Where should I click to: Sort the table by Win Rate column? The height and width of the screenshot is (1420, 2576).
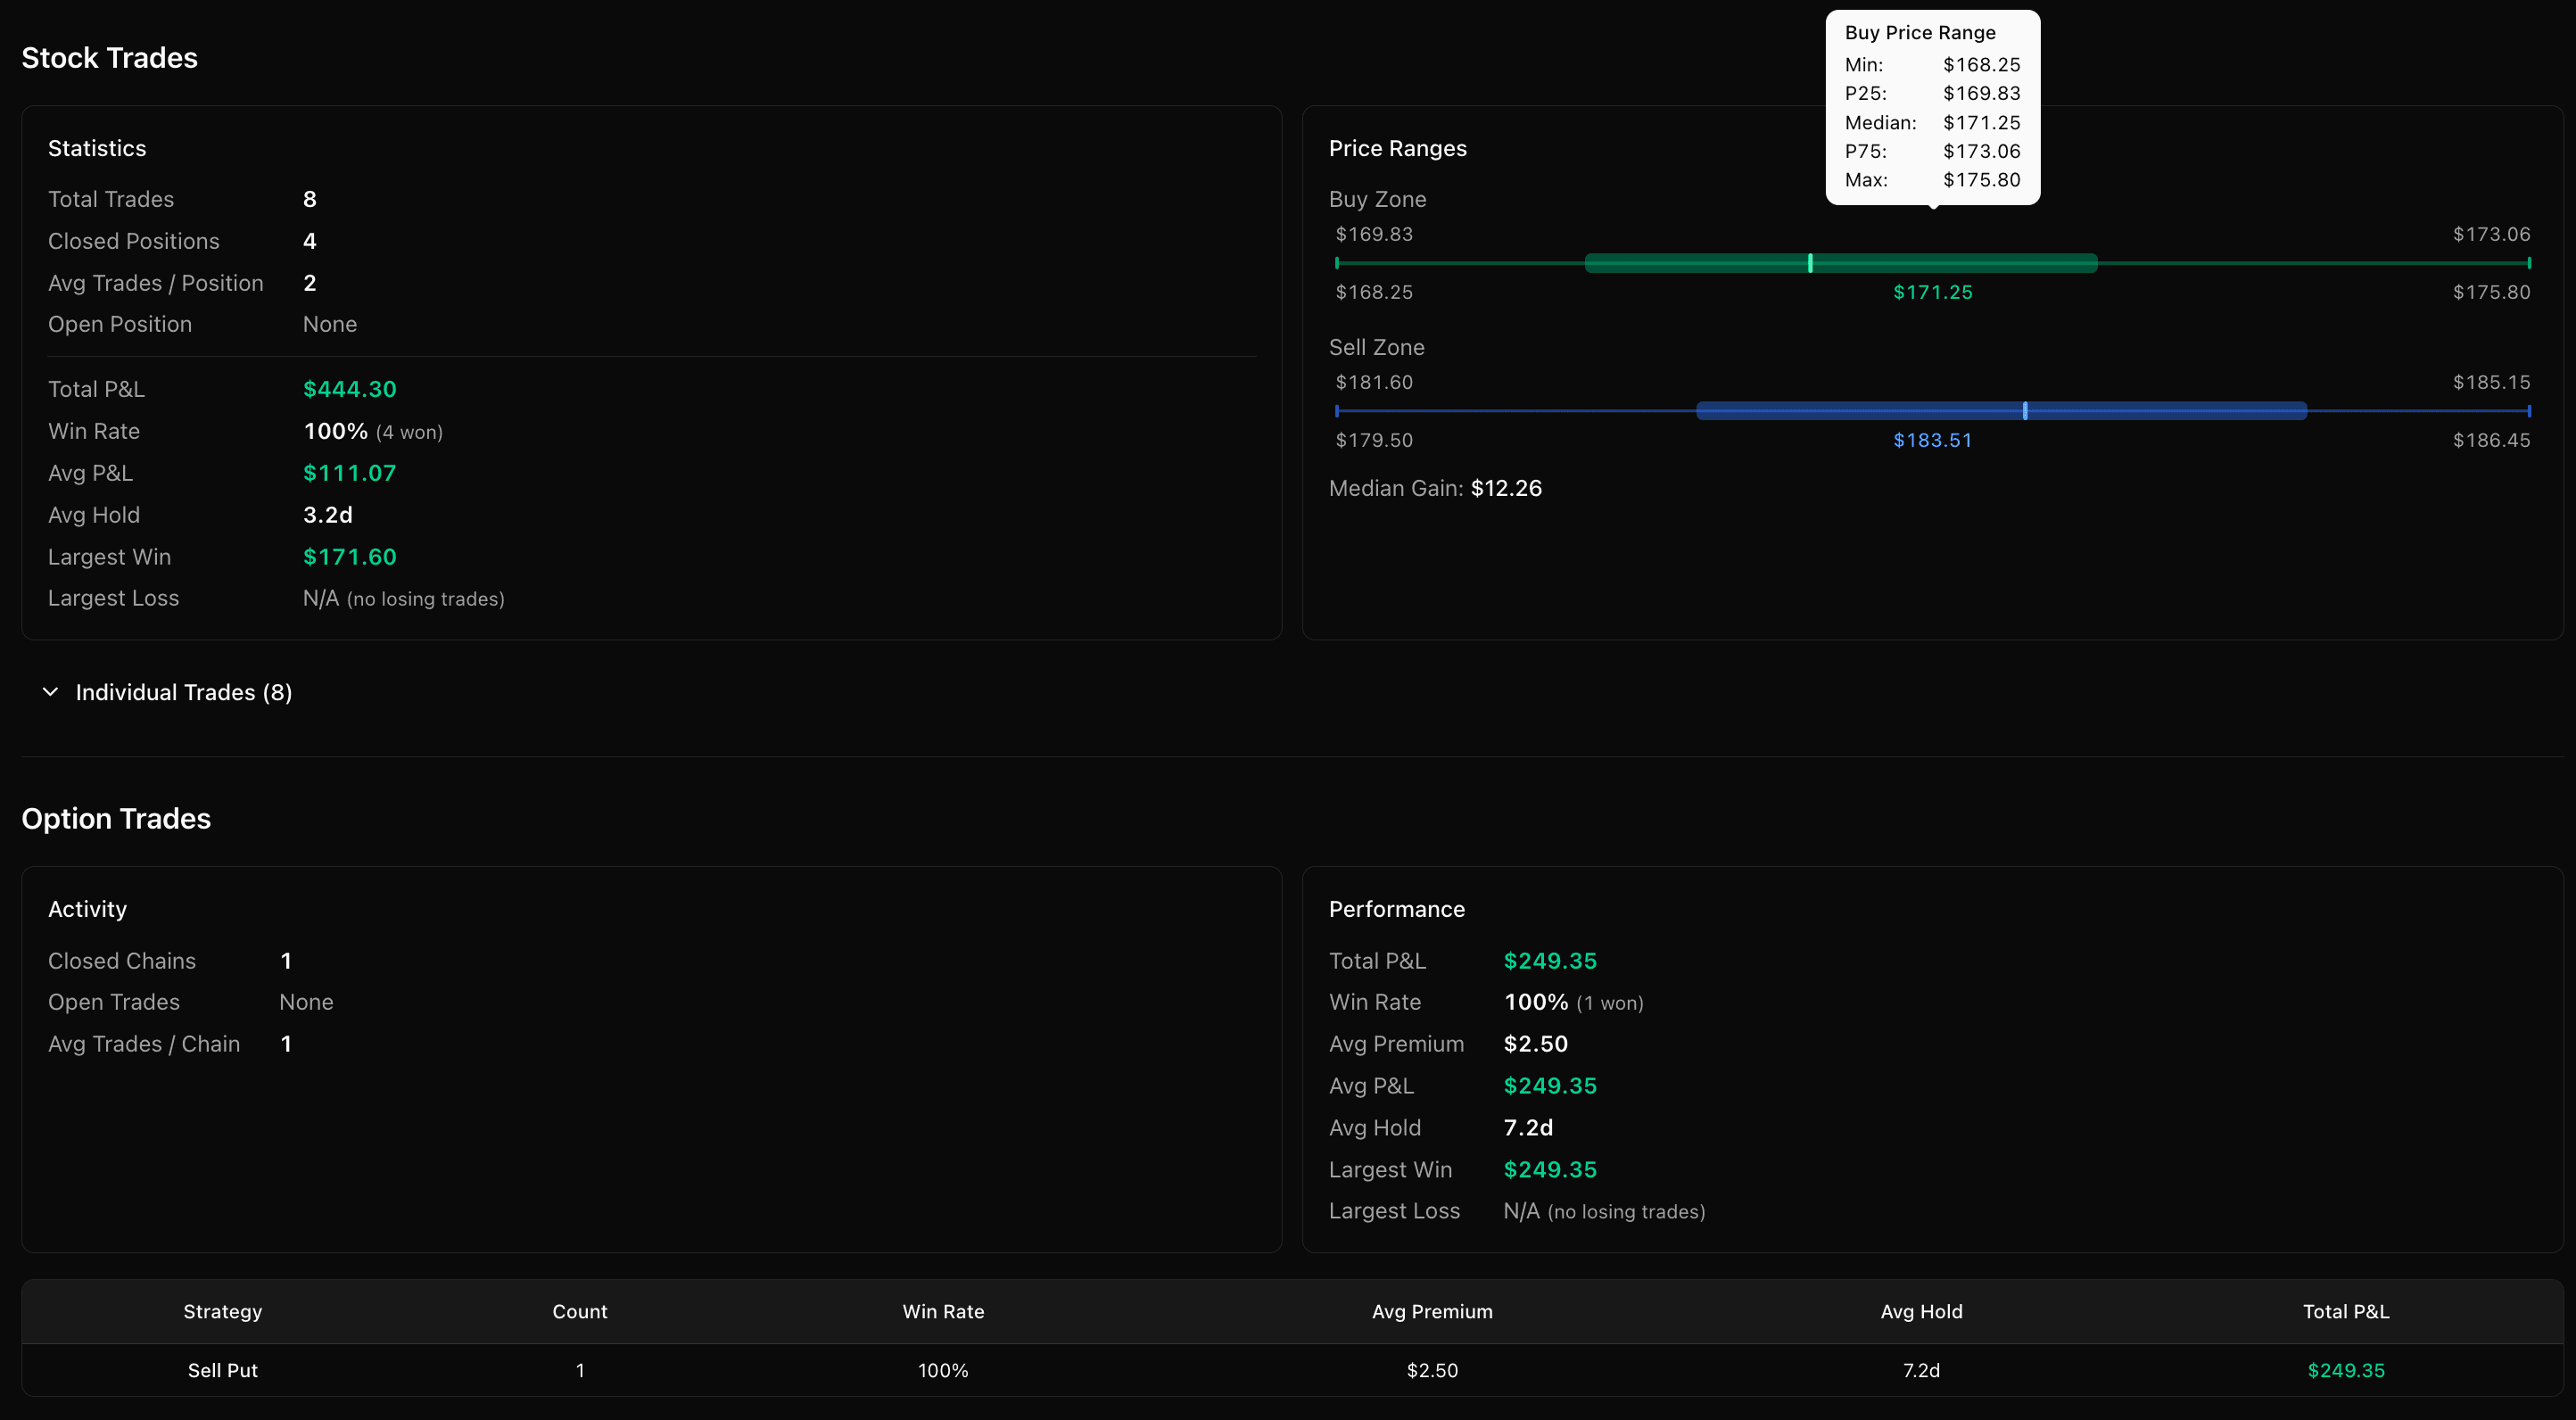click(943, 1311)
